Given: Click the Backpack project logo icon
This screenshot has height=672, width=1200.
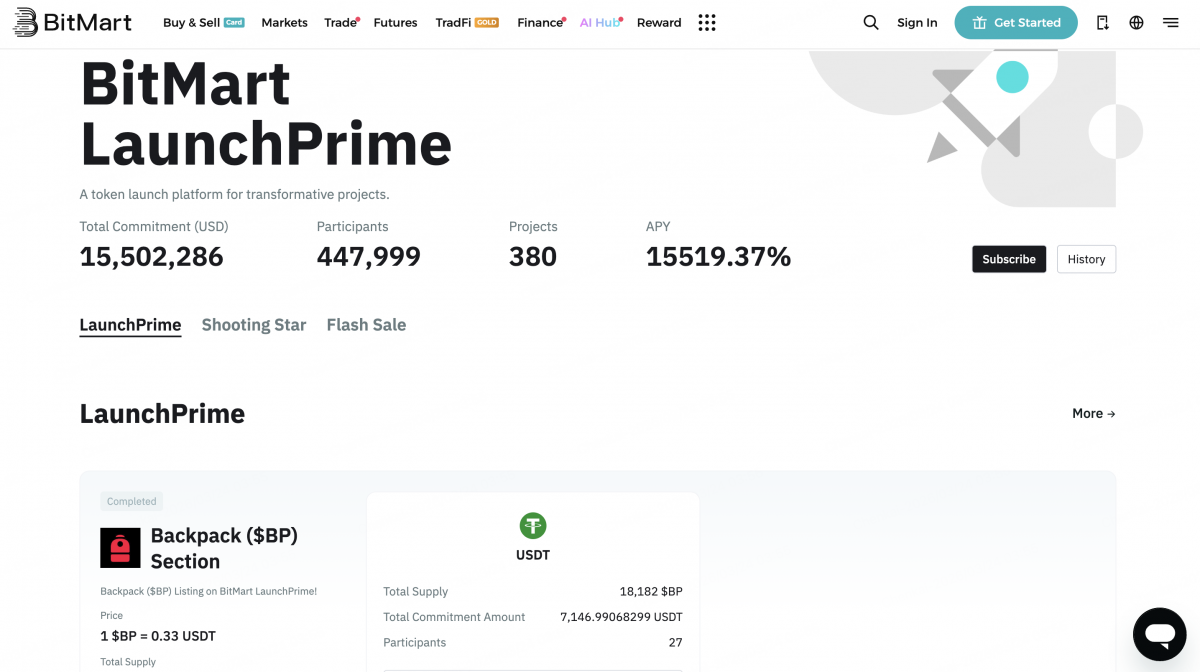Looking at the screenshot, I should pyautogui.click(x=119, y=547).
